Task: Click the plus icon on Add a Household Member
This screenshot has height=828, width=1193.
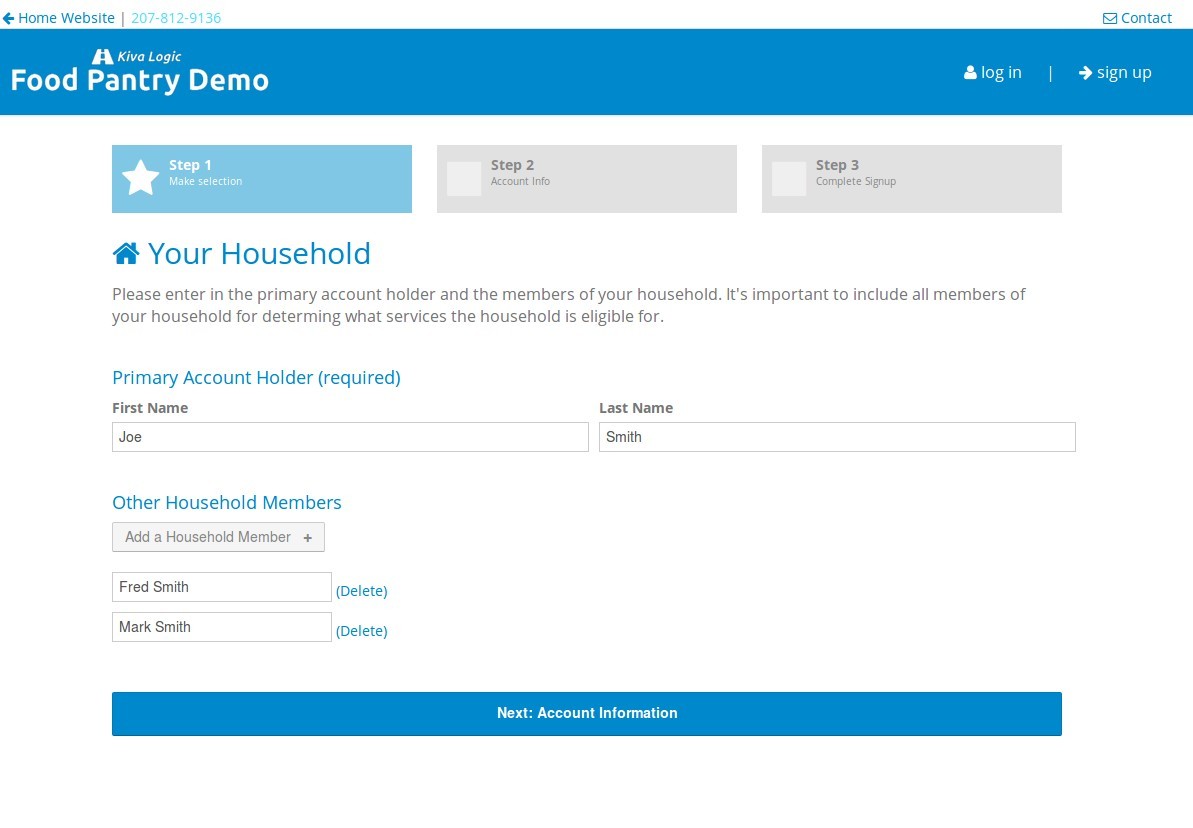Action: [x=307, y=538]
